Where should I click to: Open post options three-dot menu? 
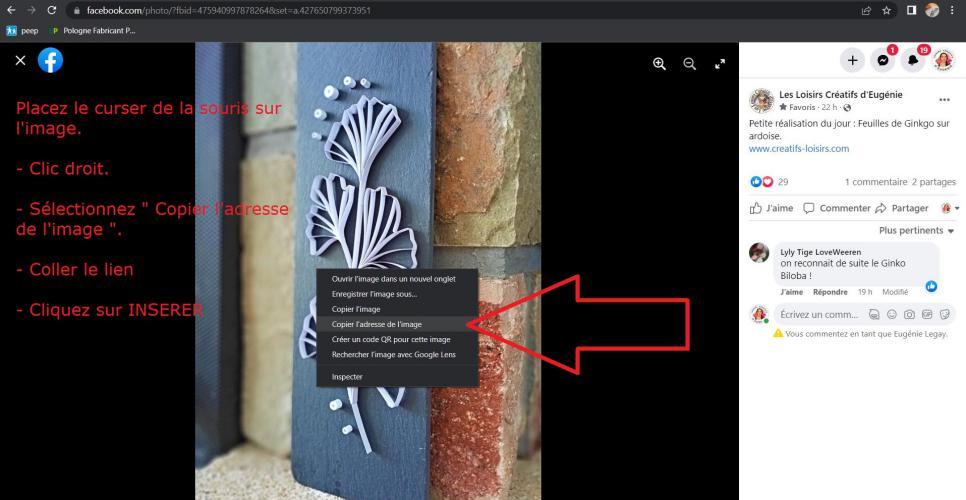pos(944,100)
